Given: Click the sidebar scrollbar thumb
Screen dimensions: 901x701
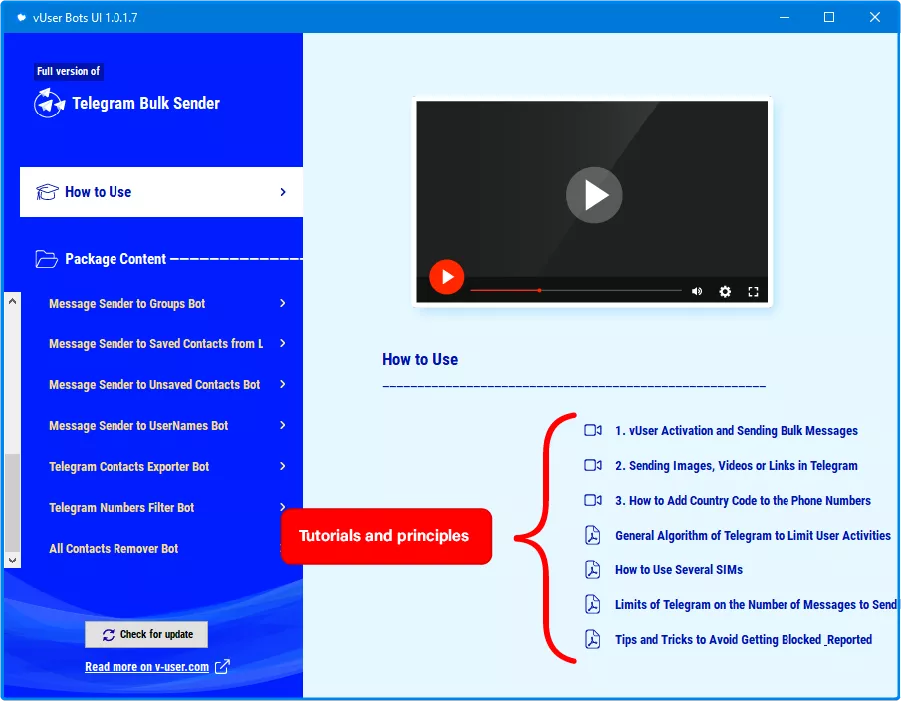Looking at the screenshot, I should pos(13,502).
